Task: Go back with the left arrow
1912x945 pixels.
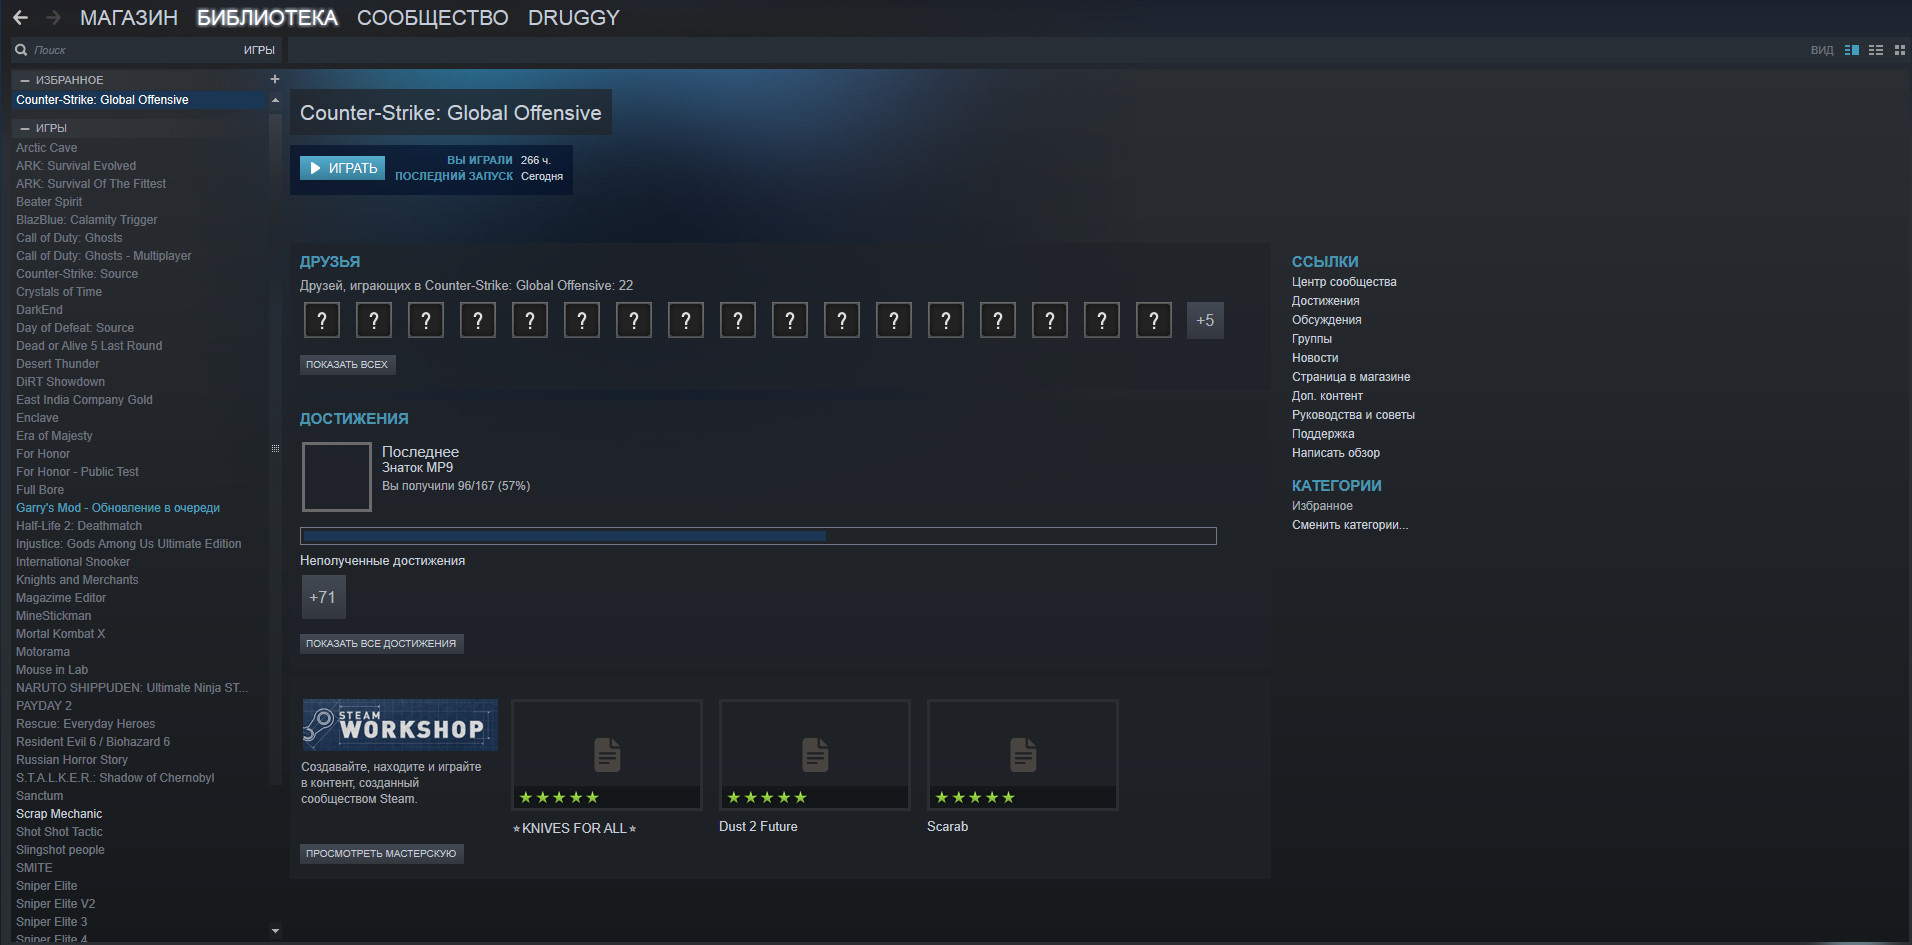Action: 20,18
